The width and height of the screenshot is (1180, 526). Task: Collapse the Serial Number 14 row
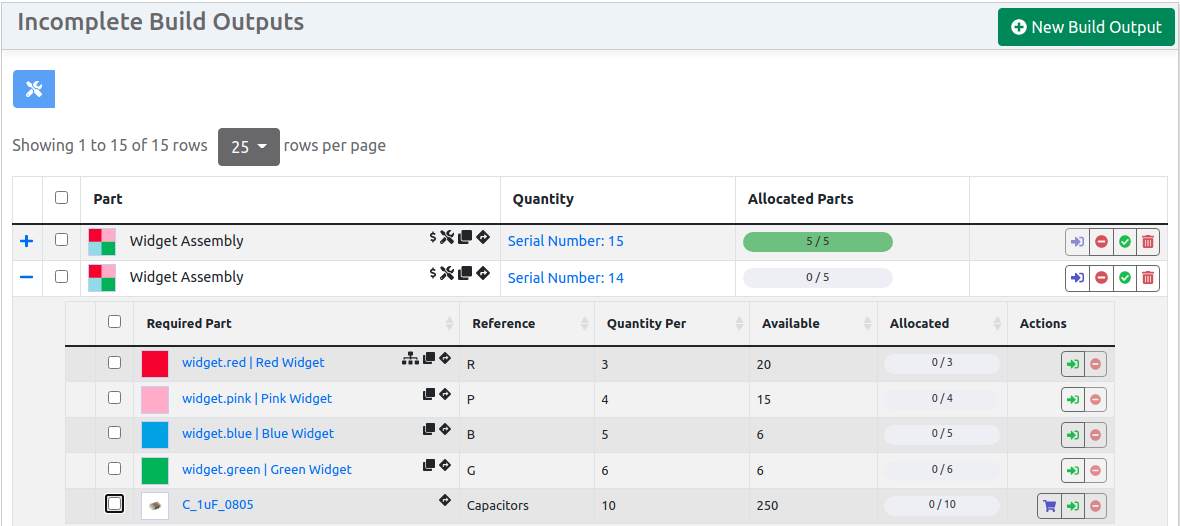27,277
